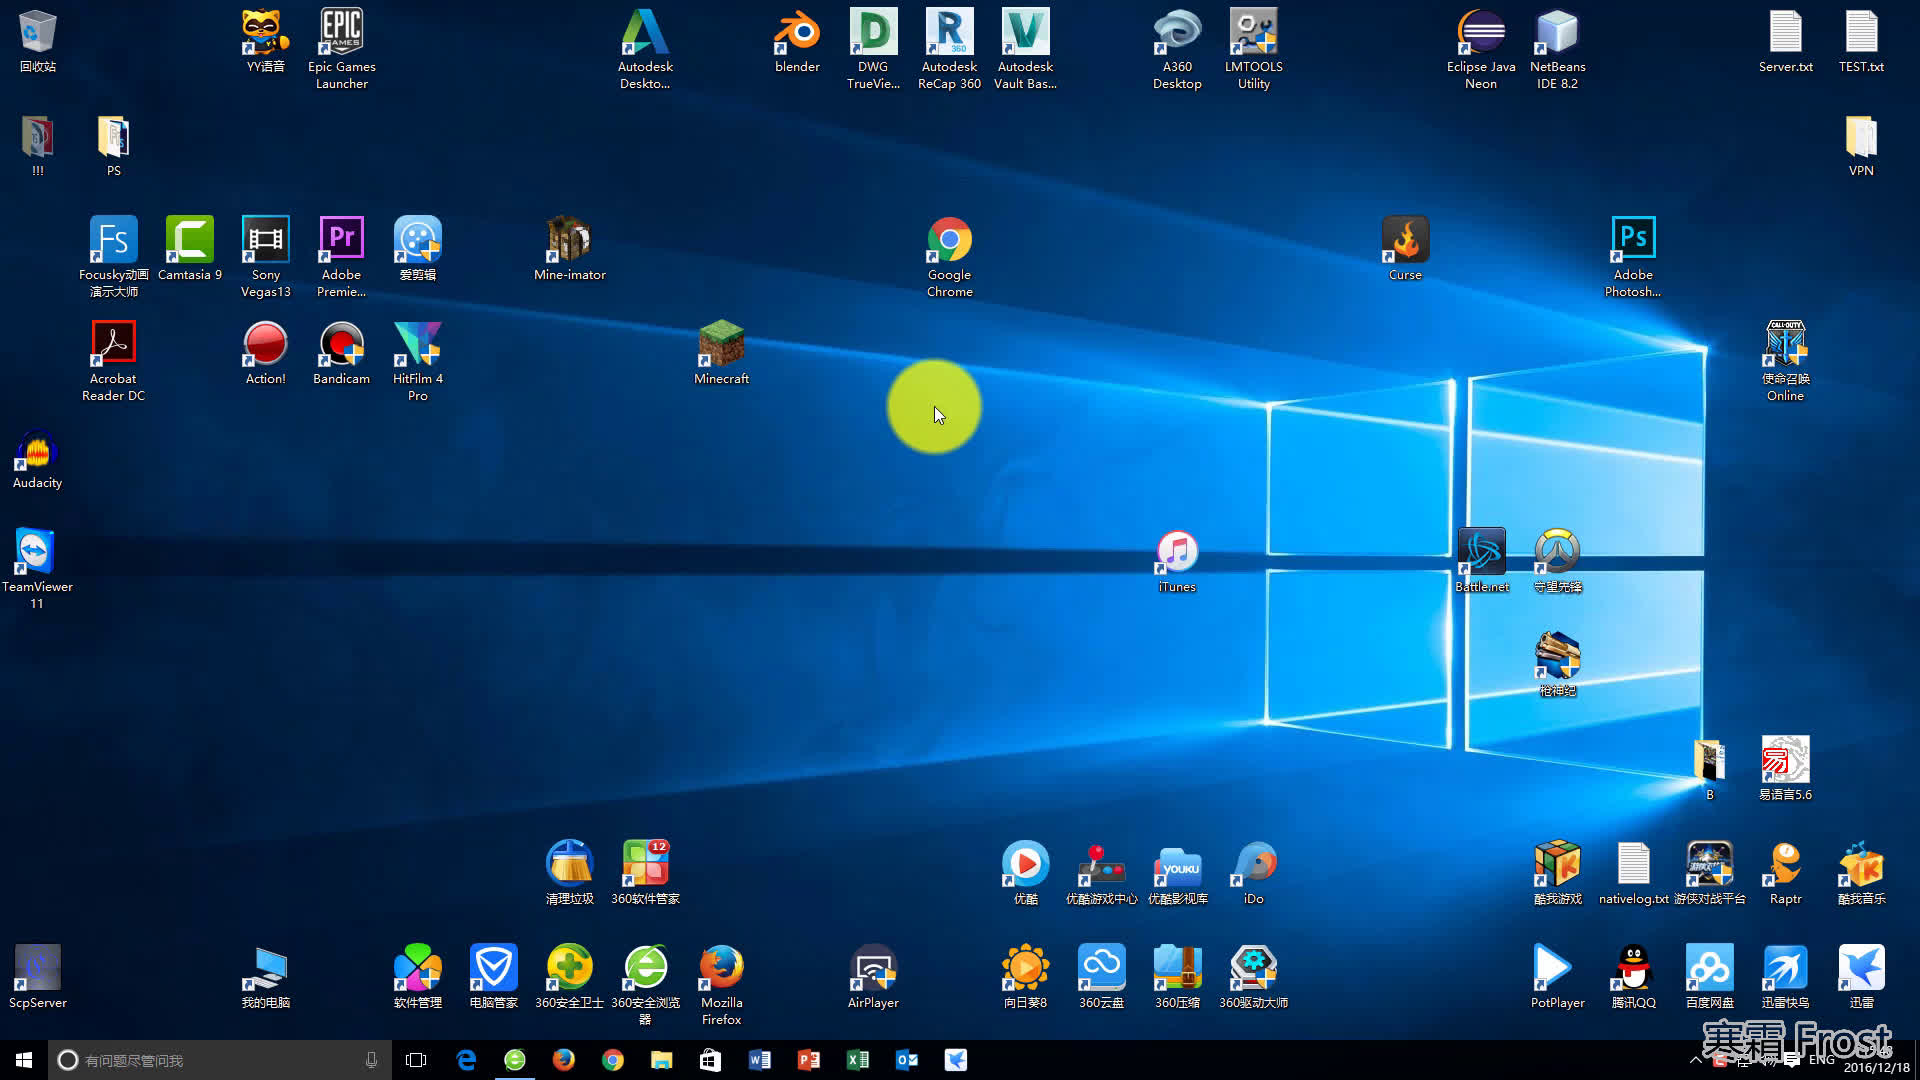Open the 清理垃圾 broom icon
Viewport: 1920px width, 1080px height.
[569, 873]
